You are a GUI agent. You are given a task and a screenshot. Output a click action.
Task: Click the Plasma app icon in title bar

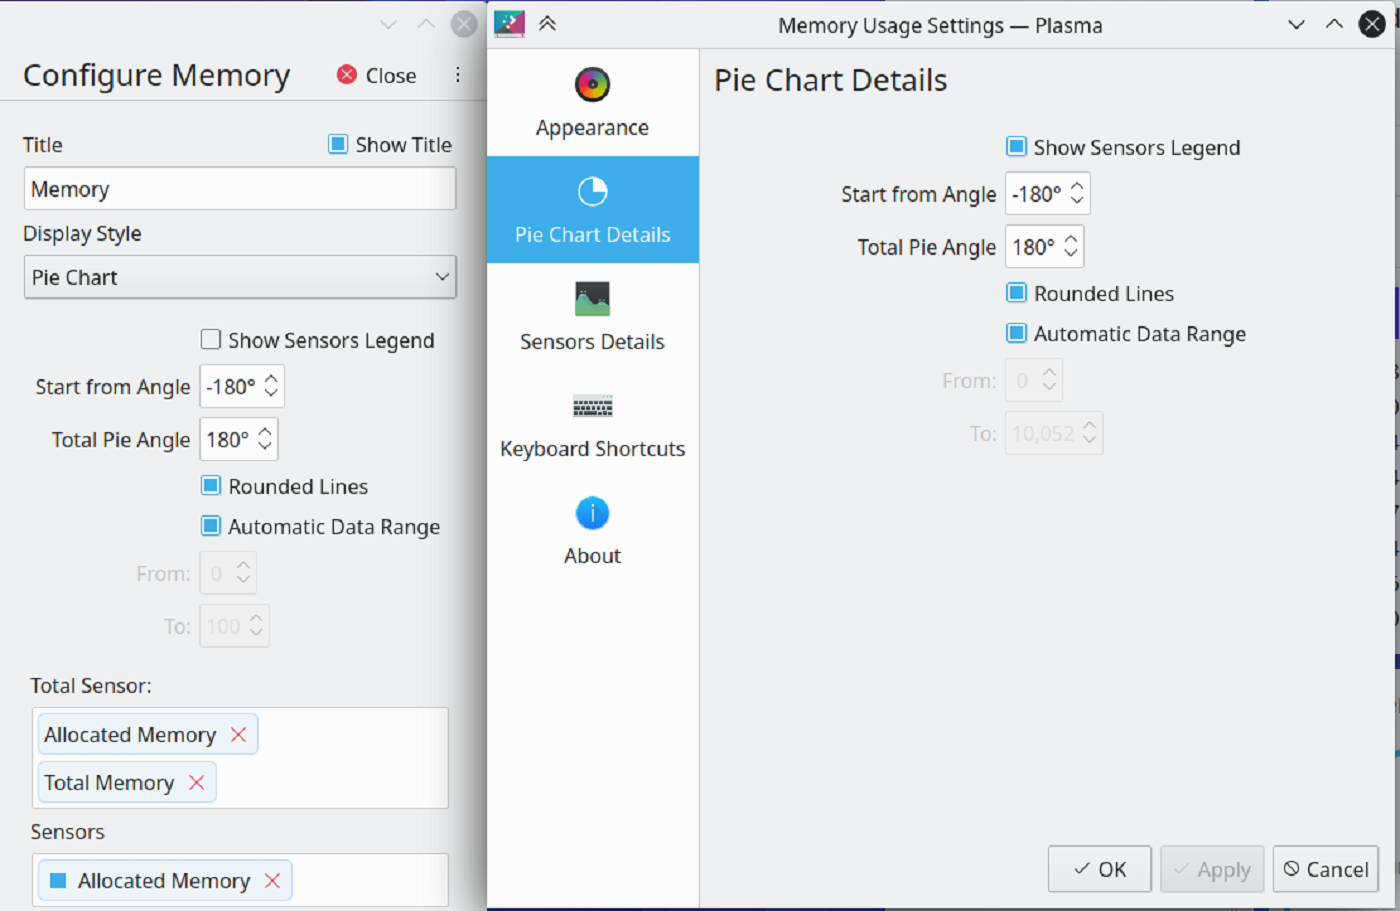[x=508, y=24]
